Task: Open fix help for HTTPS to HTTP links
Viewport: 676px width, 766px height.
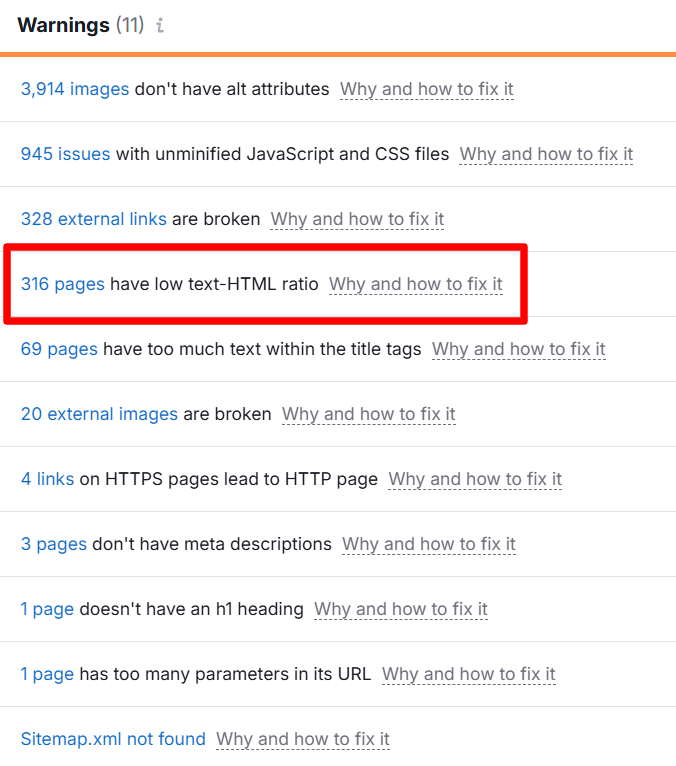Action: (x=475, y=479)
